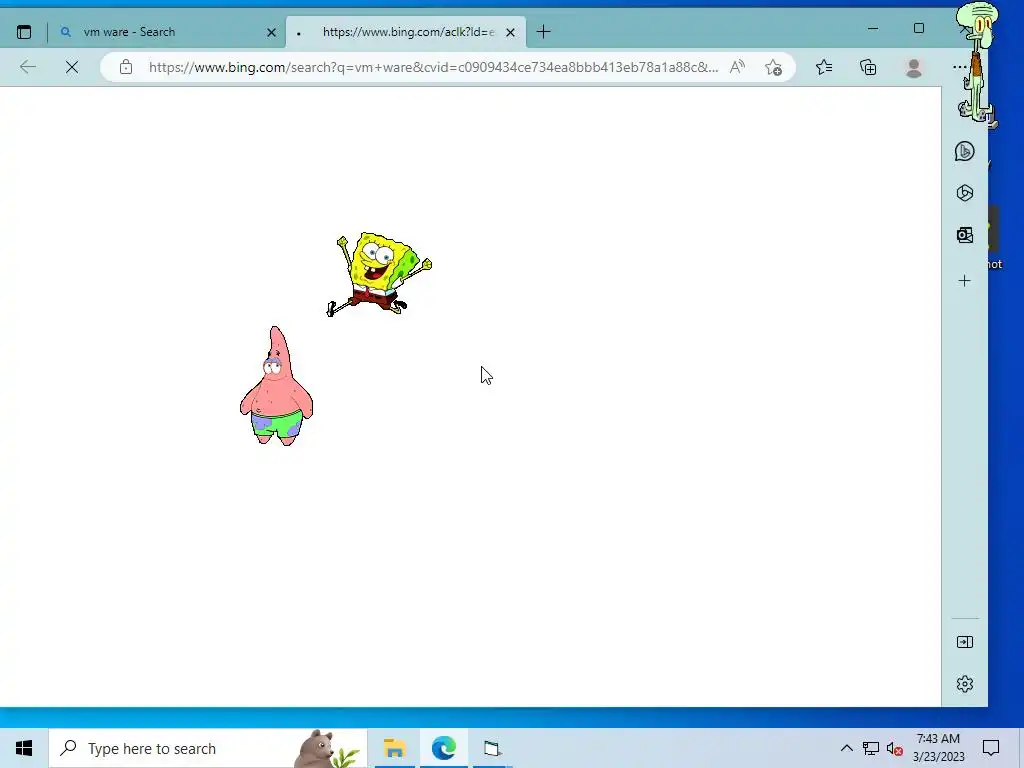1024x768 pixels.
Task: Open the third taskbar app icon
Action: pos(492,748)
